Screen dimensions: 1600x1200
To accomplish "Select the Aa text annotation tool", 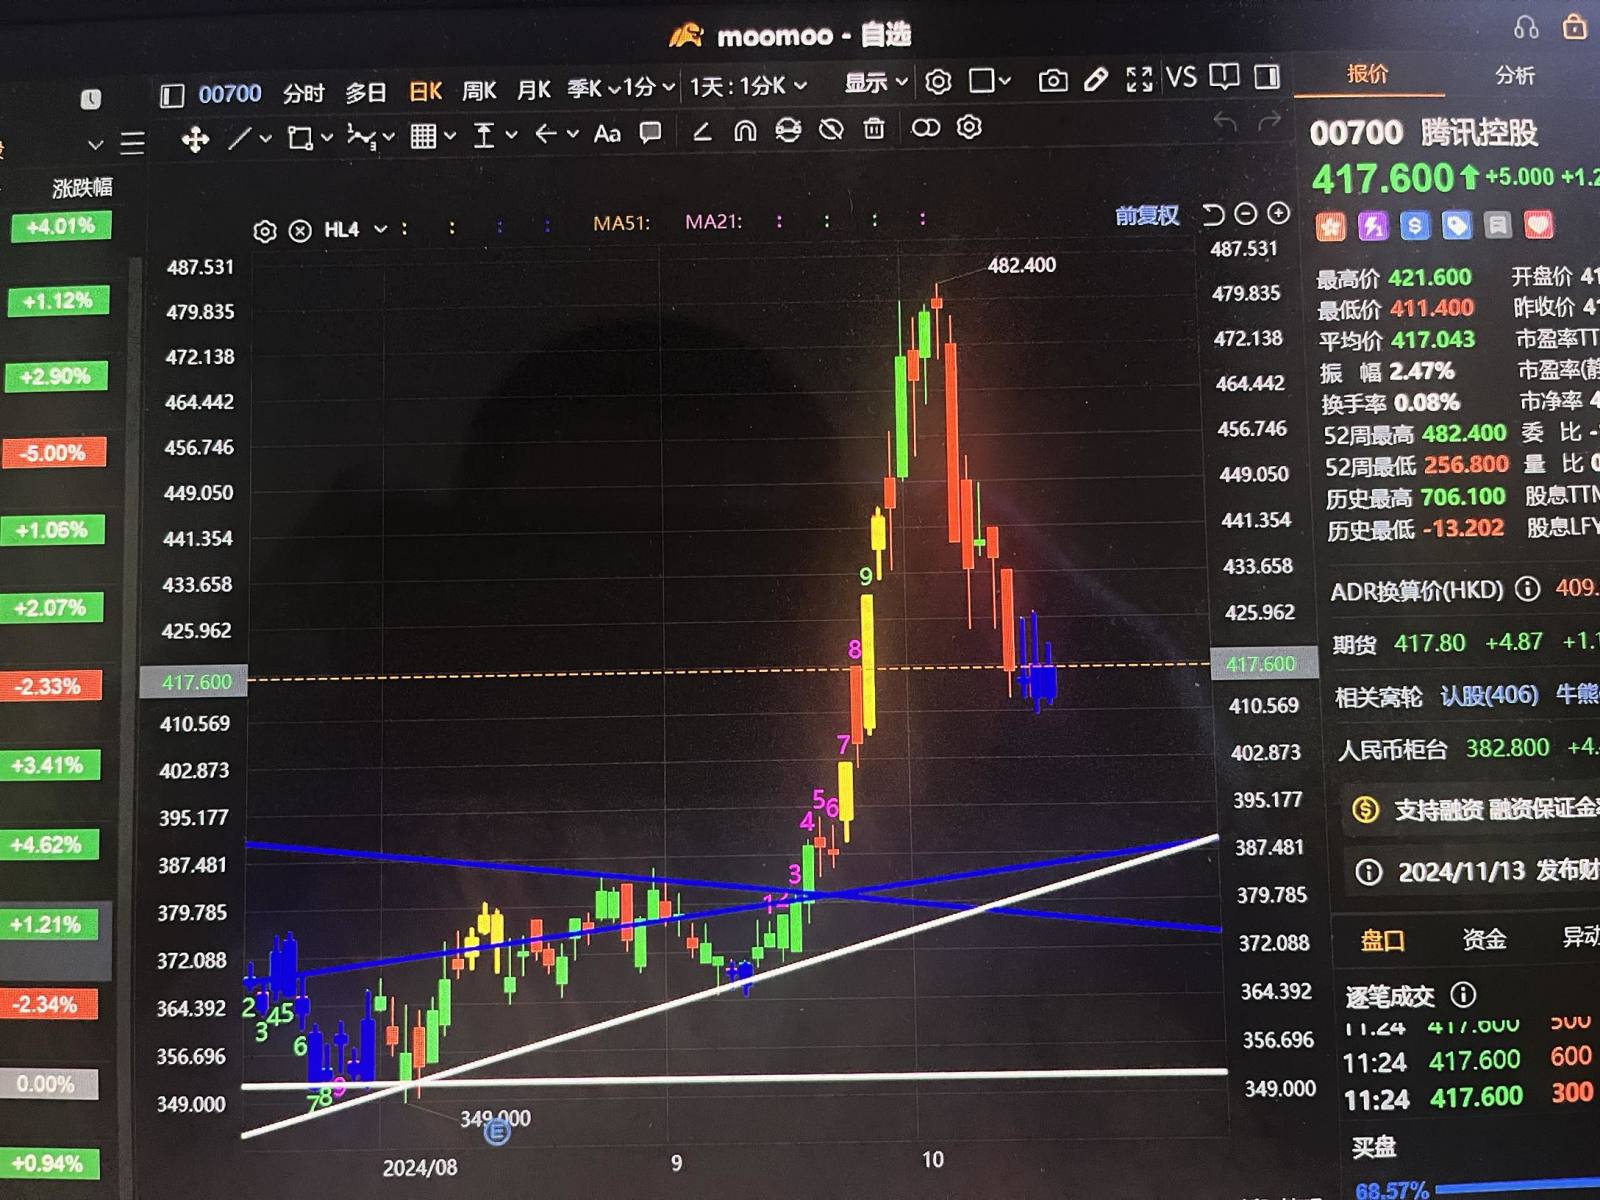I will [x=607, y=133].
